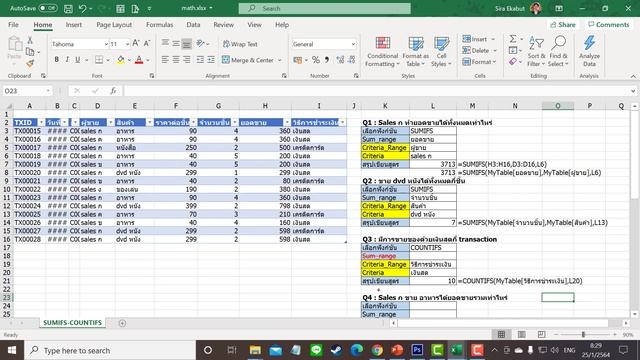Click the Undo arrow icon

point(82,8)
